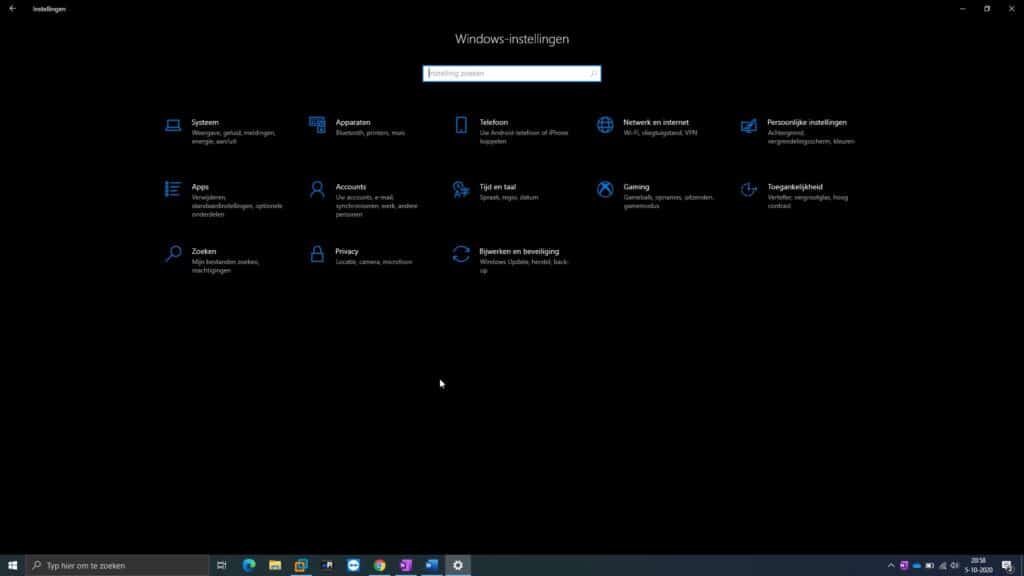Open Task View on the taskbar
1024x576 pixels.
222,566
